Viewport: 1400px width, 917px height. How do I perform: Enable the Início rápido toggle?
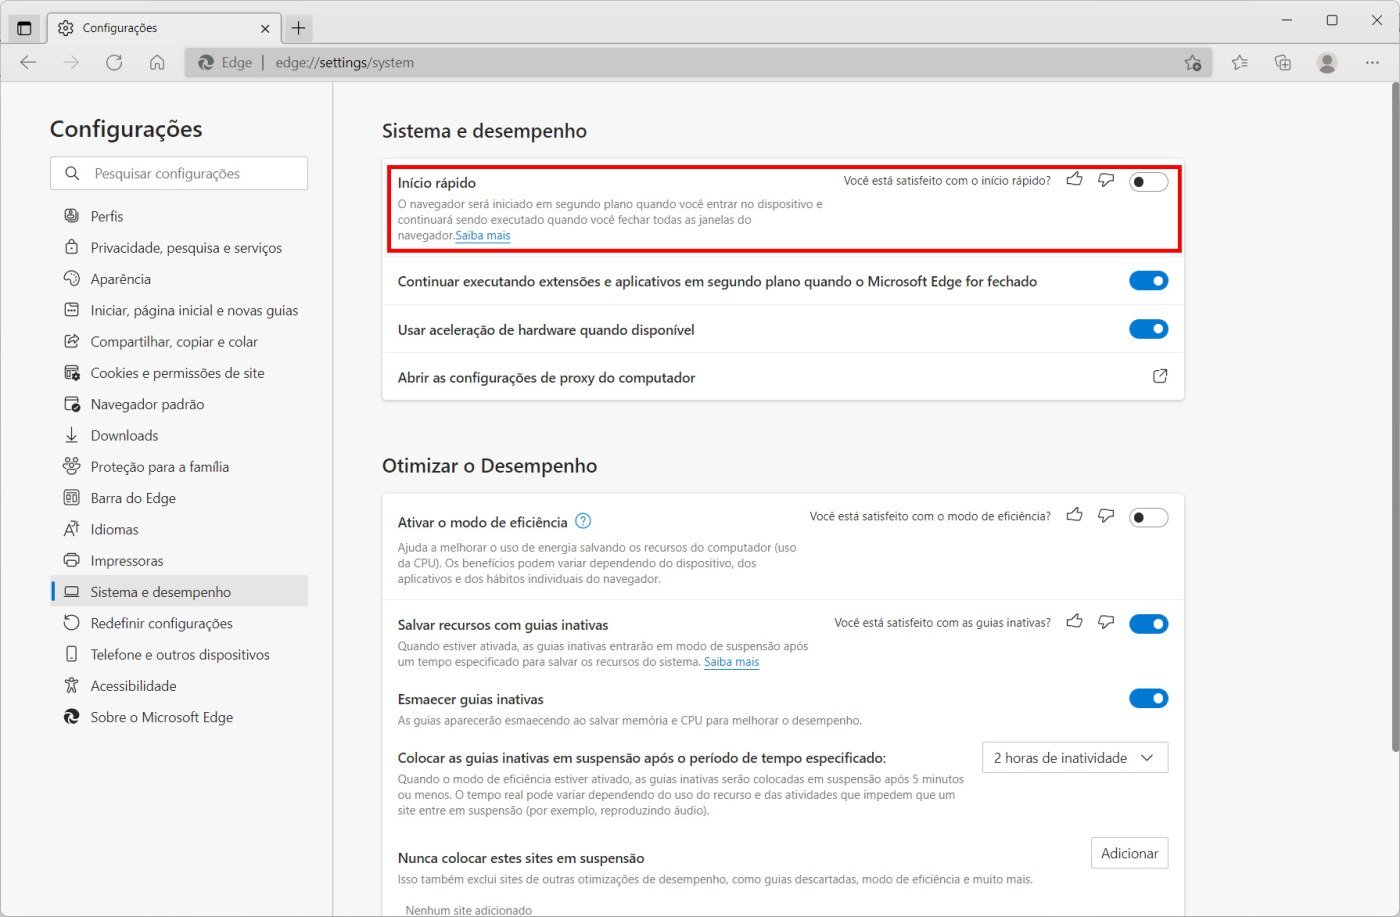1148,182
